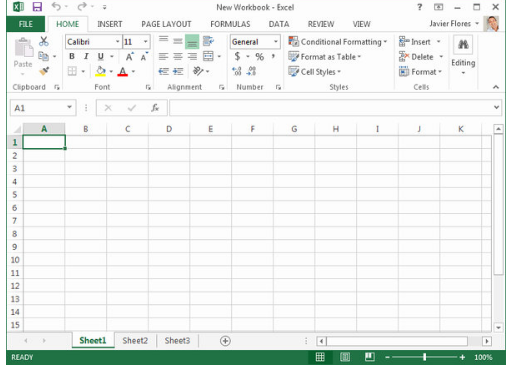Wrap text in the cell
Screen dimensions: 511x367
pyautogui.click(x=208, y=41)
